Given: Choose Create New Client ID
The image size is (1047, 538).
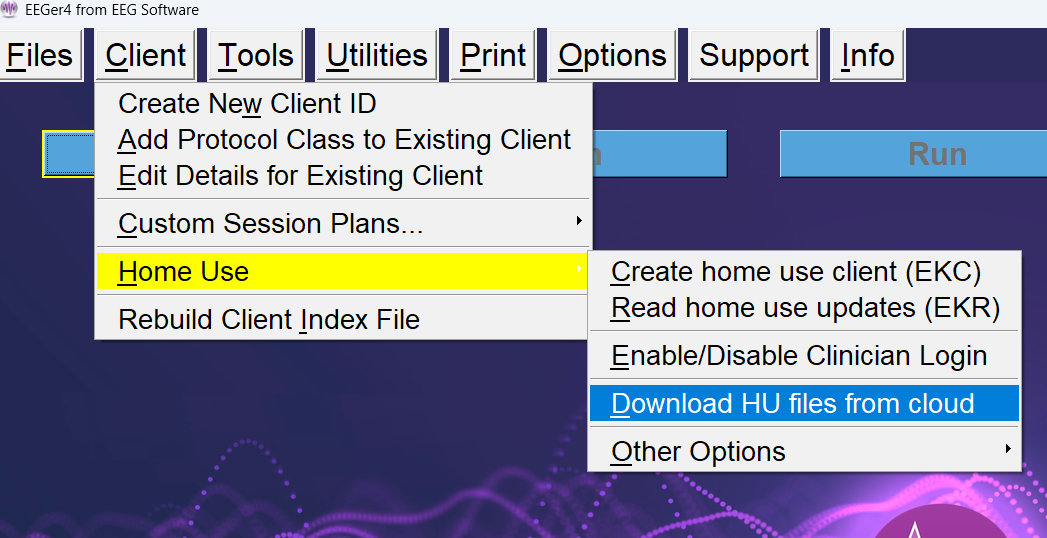Looking at the screenshot, I should [x=343, y=104].
